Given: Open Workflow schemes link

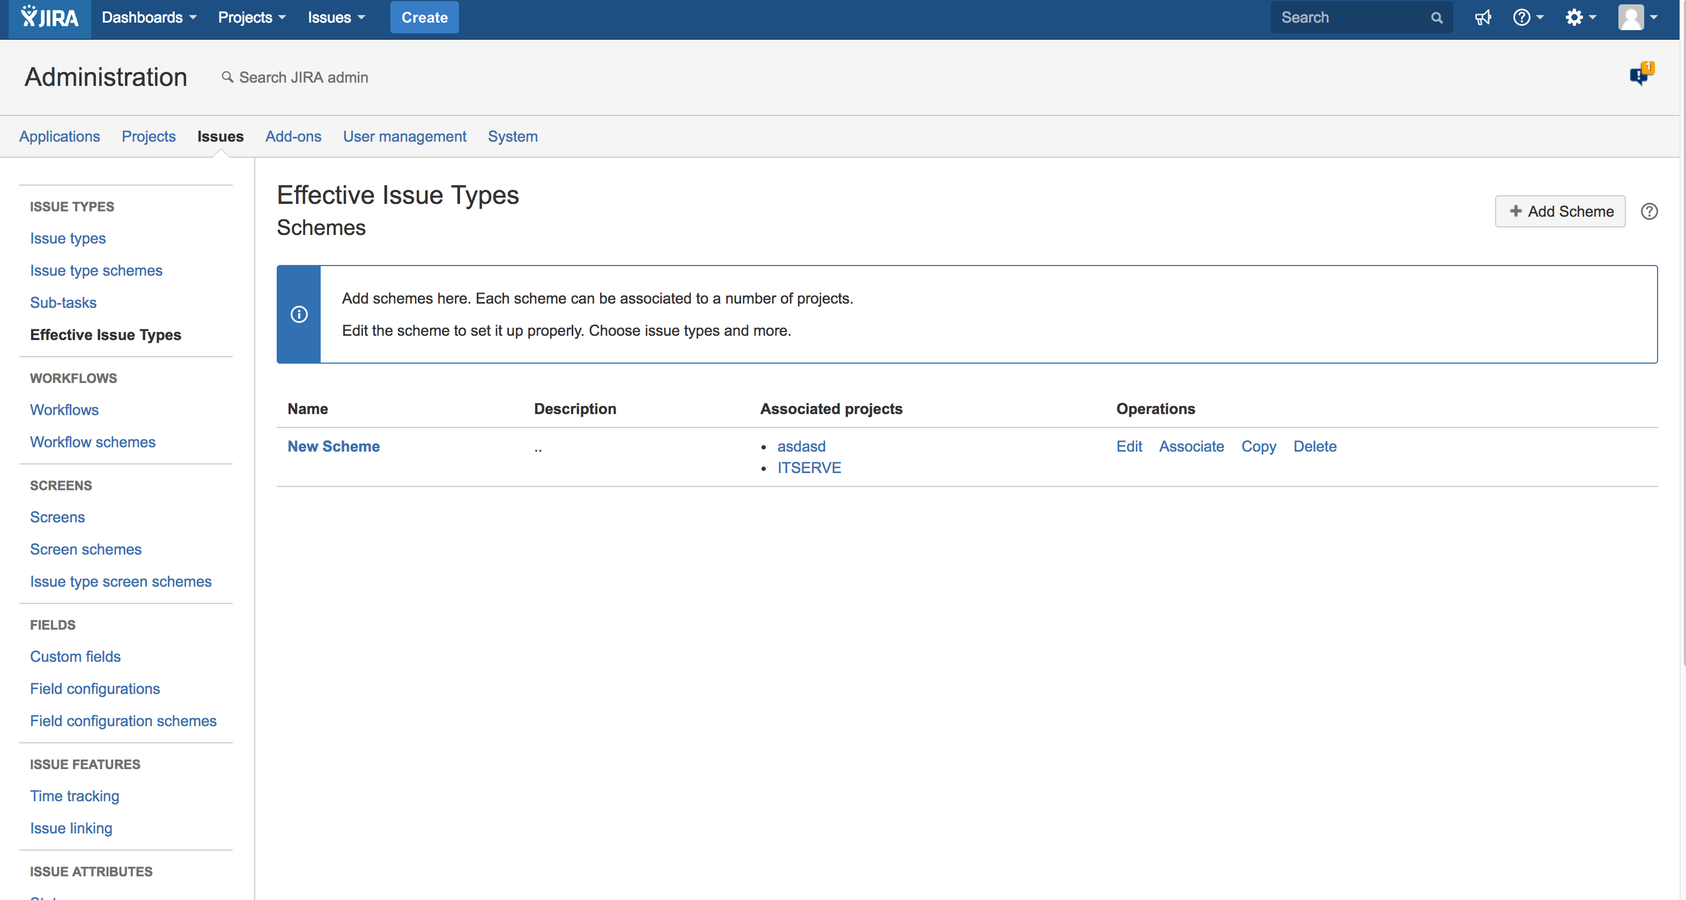Looking at the screenshot, I should coord(92,442).
